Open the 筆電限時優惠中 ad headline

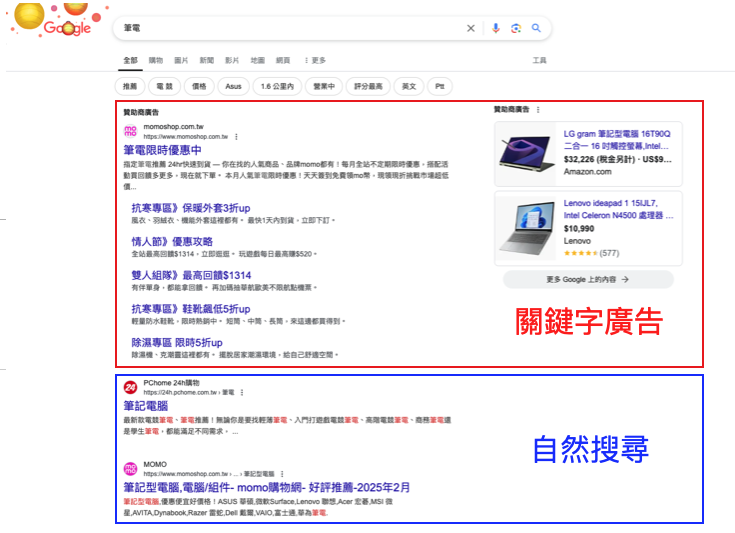pyautogui.click(x=162, y=150)
